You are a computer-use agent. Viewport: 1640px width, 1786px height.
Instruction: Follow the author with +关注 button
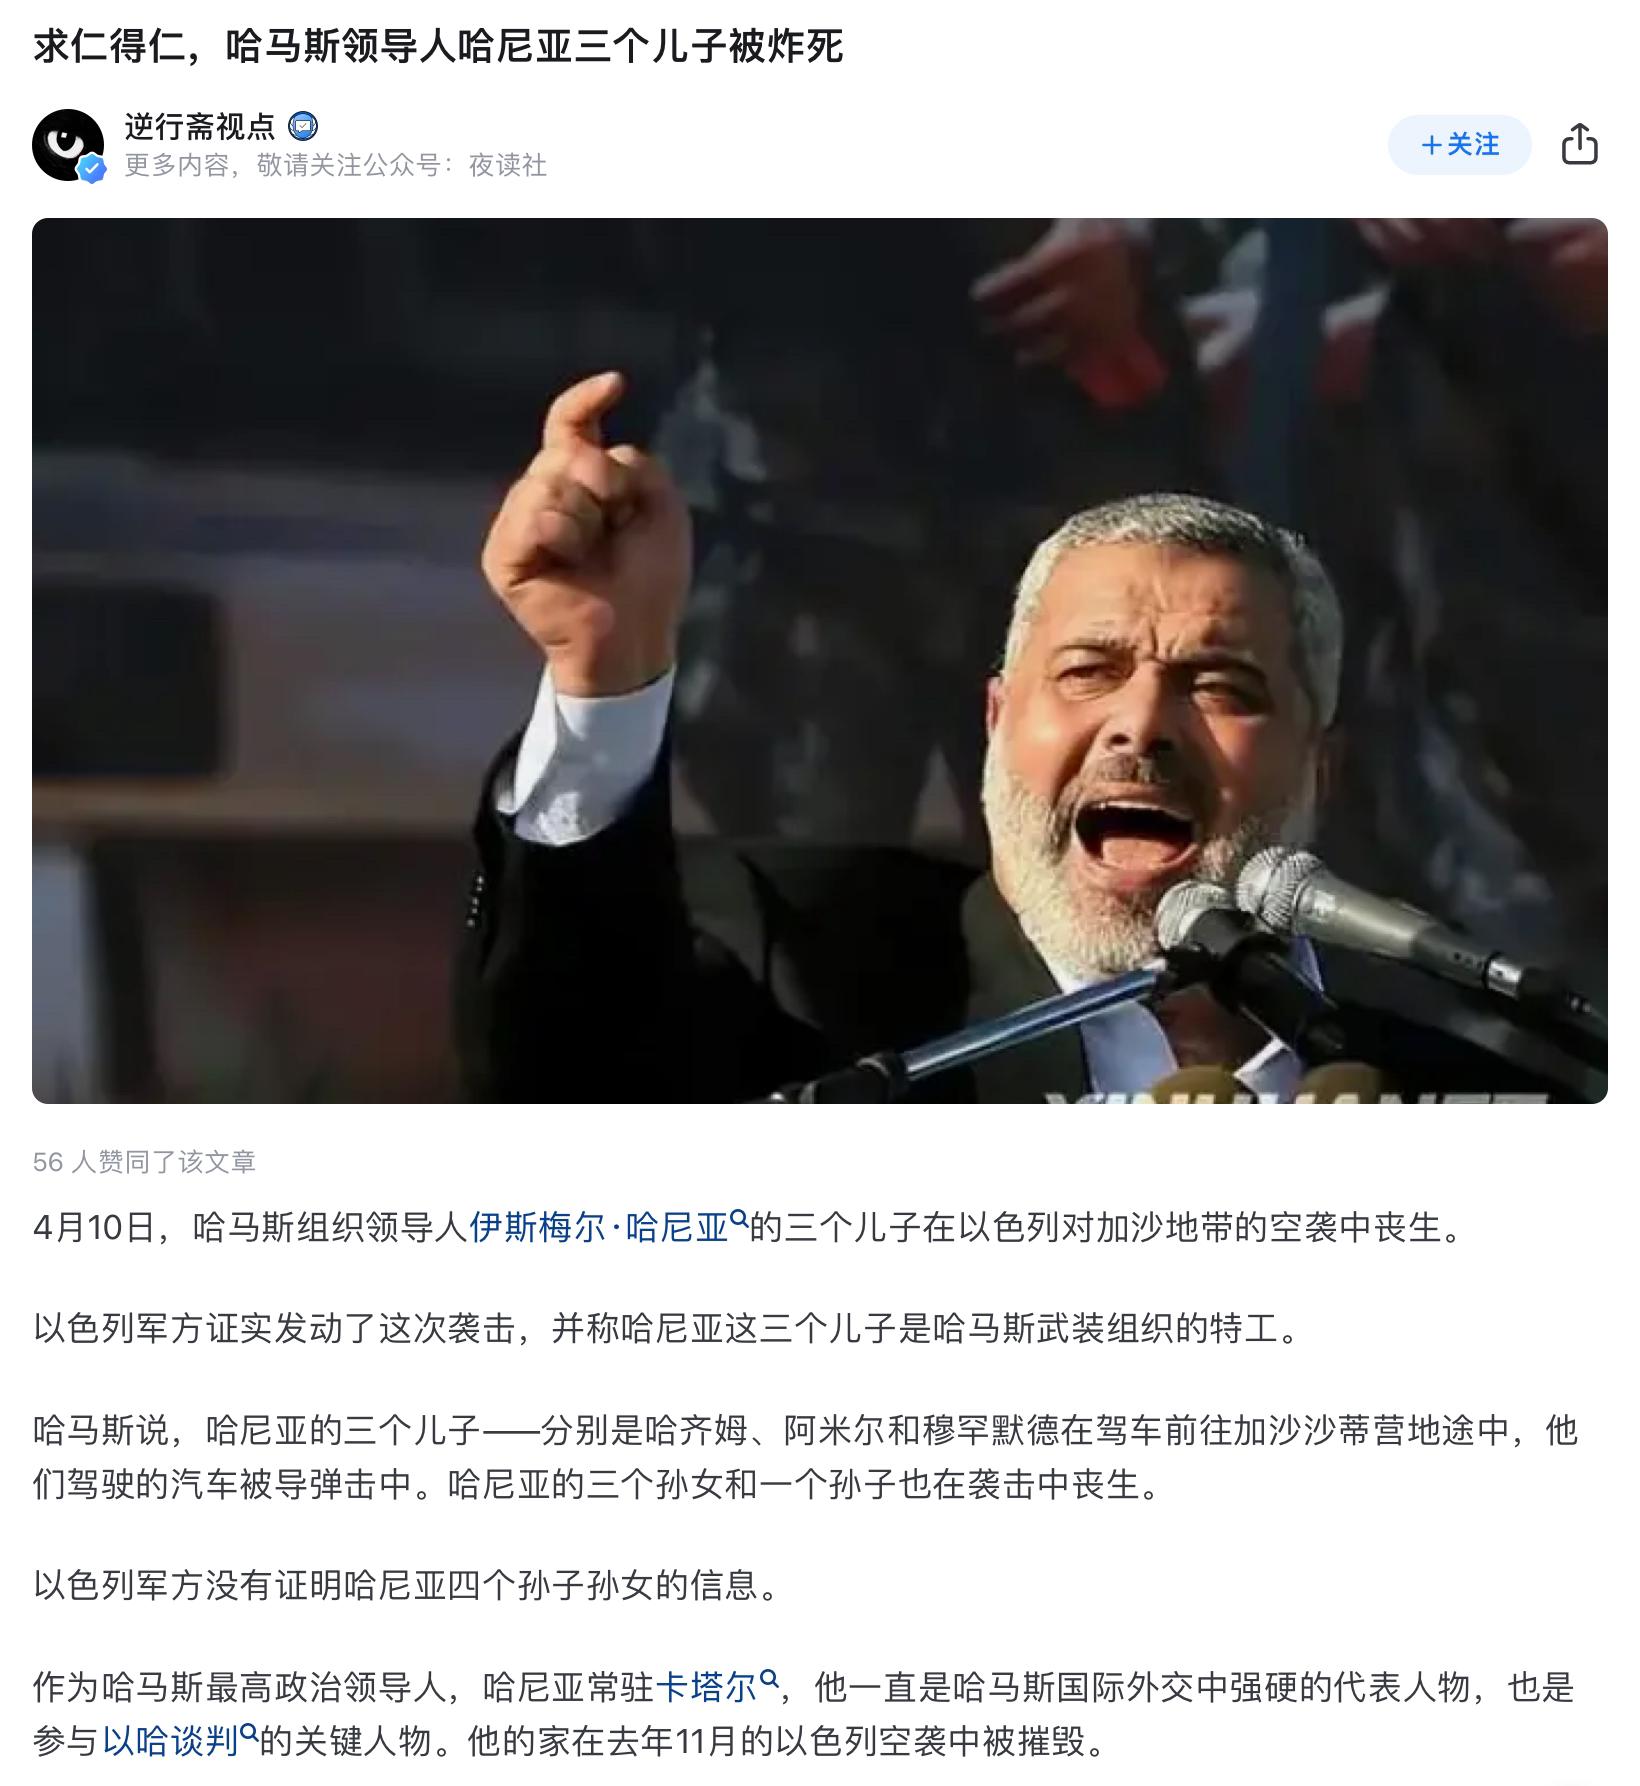(x=1459, y=144)
